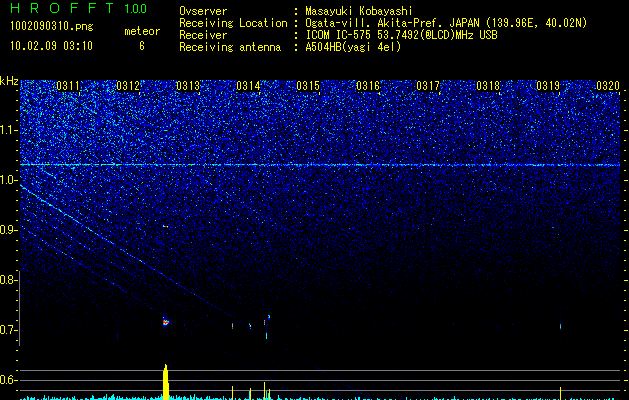Click the horizontal carrier line near 1.03 kHz

pyautogui.click(x=320, y=164)
